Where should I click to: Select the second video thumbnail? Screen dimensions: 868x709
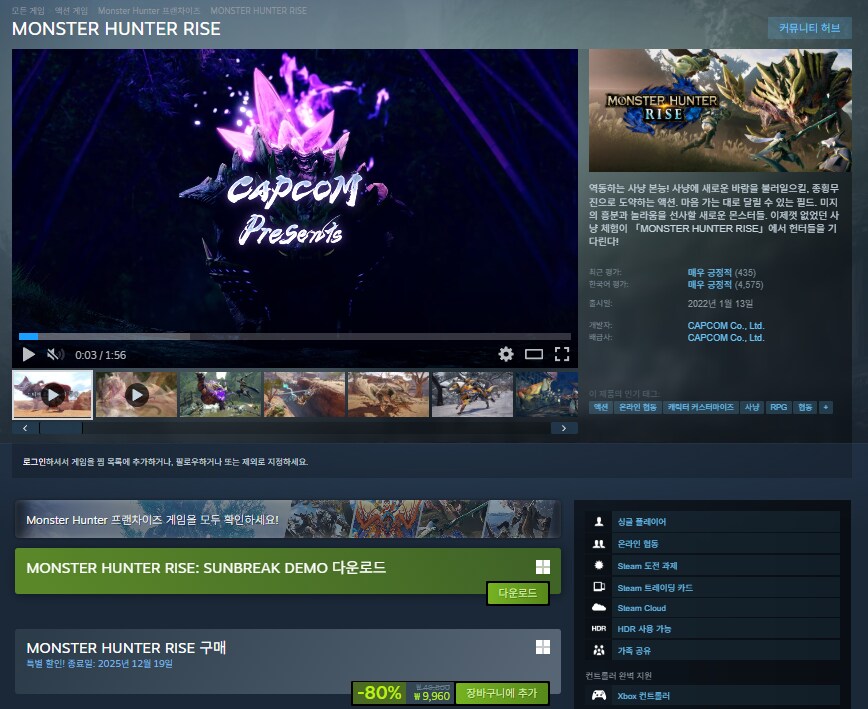point(136,394)
